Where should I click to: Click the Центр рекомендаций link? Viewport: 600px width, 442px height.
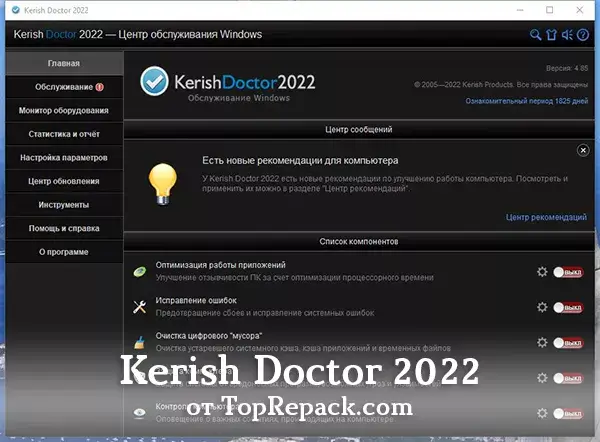click(x=546, y=217)
